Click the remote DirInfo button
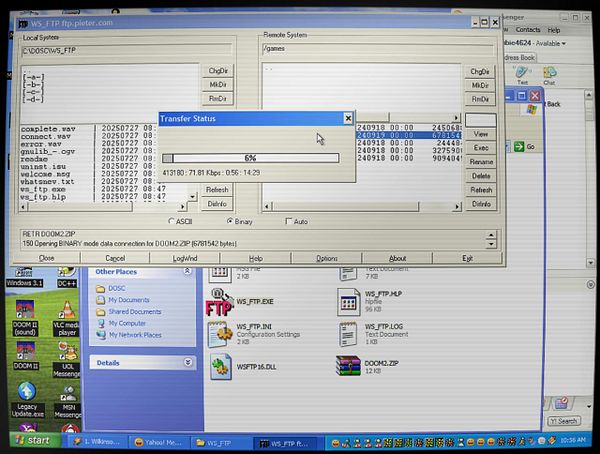 point(481,204)
